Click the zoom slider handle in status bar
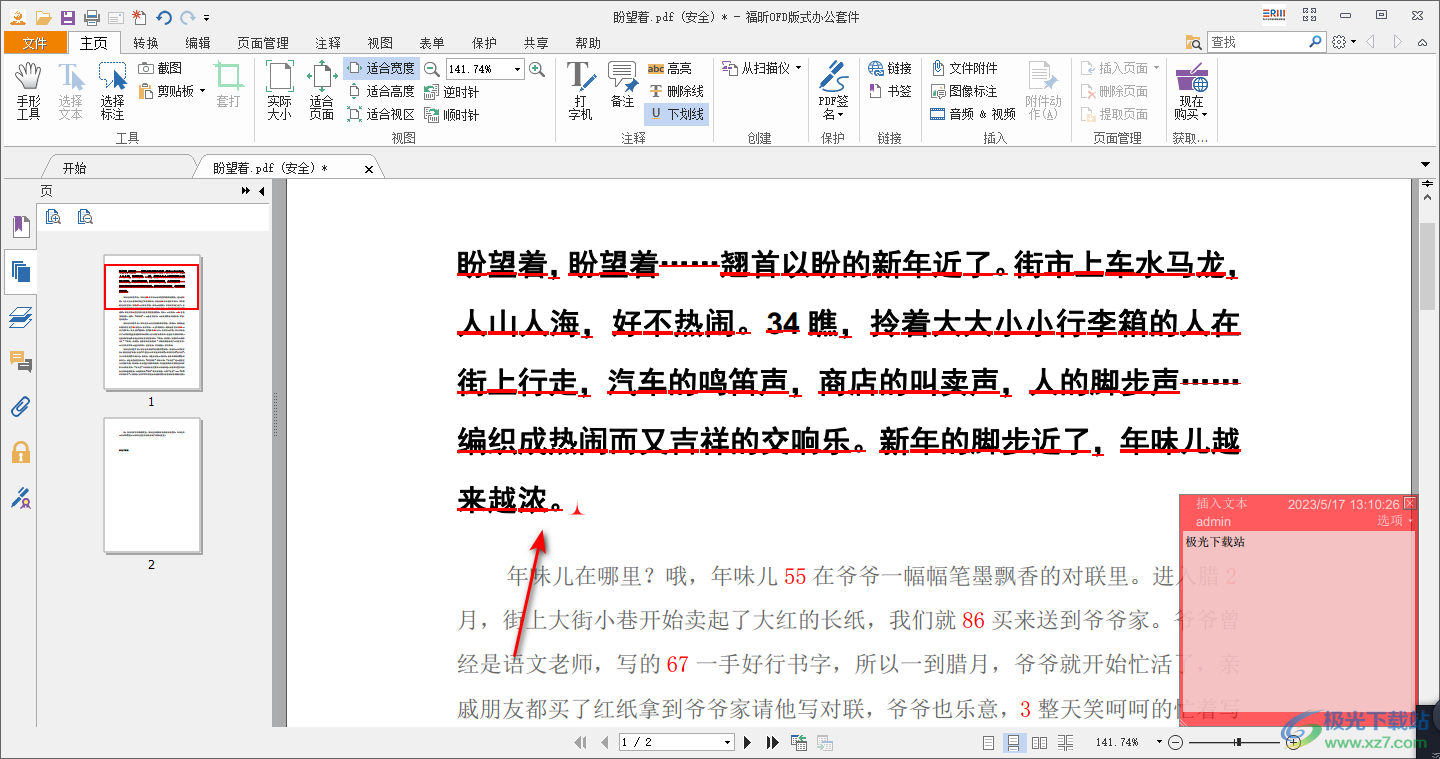 click(1238, 742)
